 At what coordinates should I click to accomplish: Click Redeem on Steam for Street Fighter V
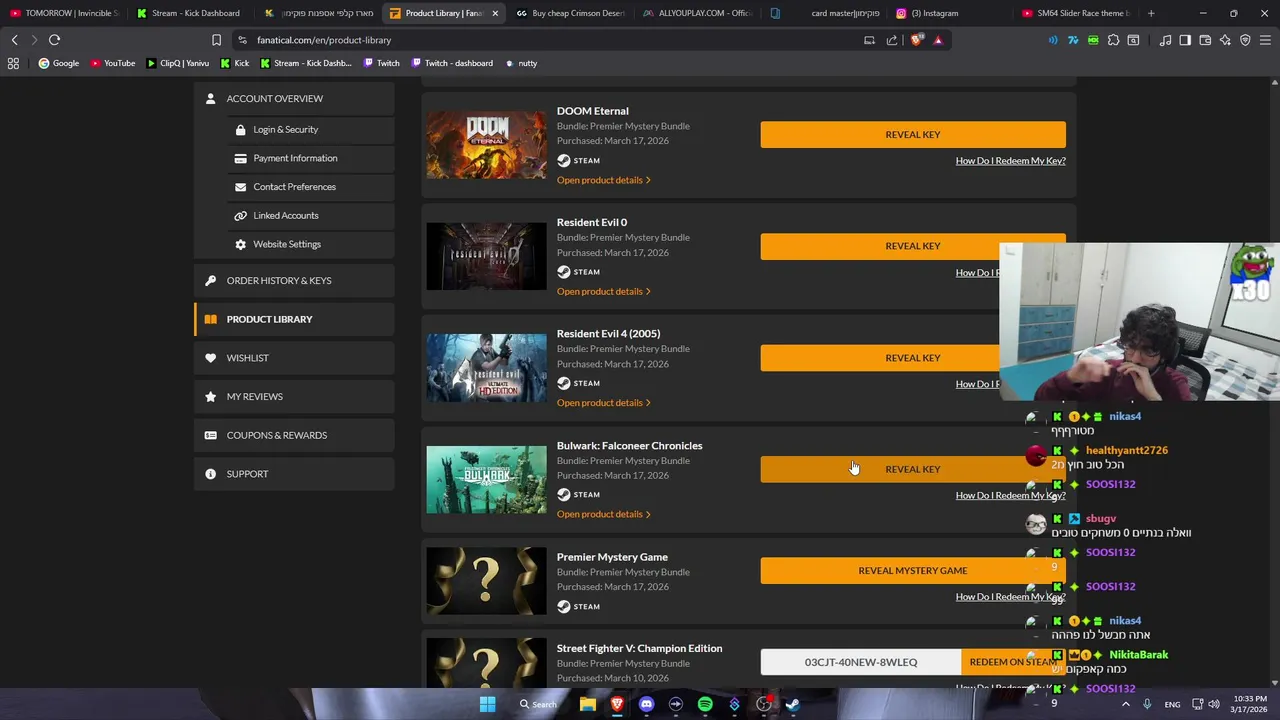point(1012,662)
